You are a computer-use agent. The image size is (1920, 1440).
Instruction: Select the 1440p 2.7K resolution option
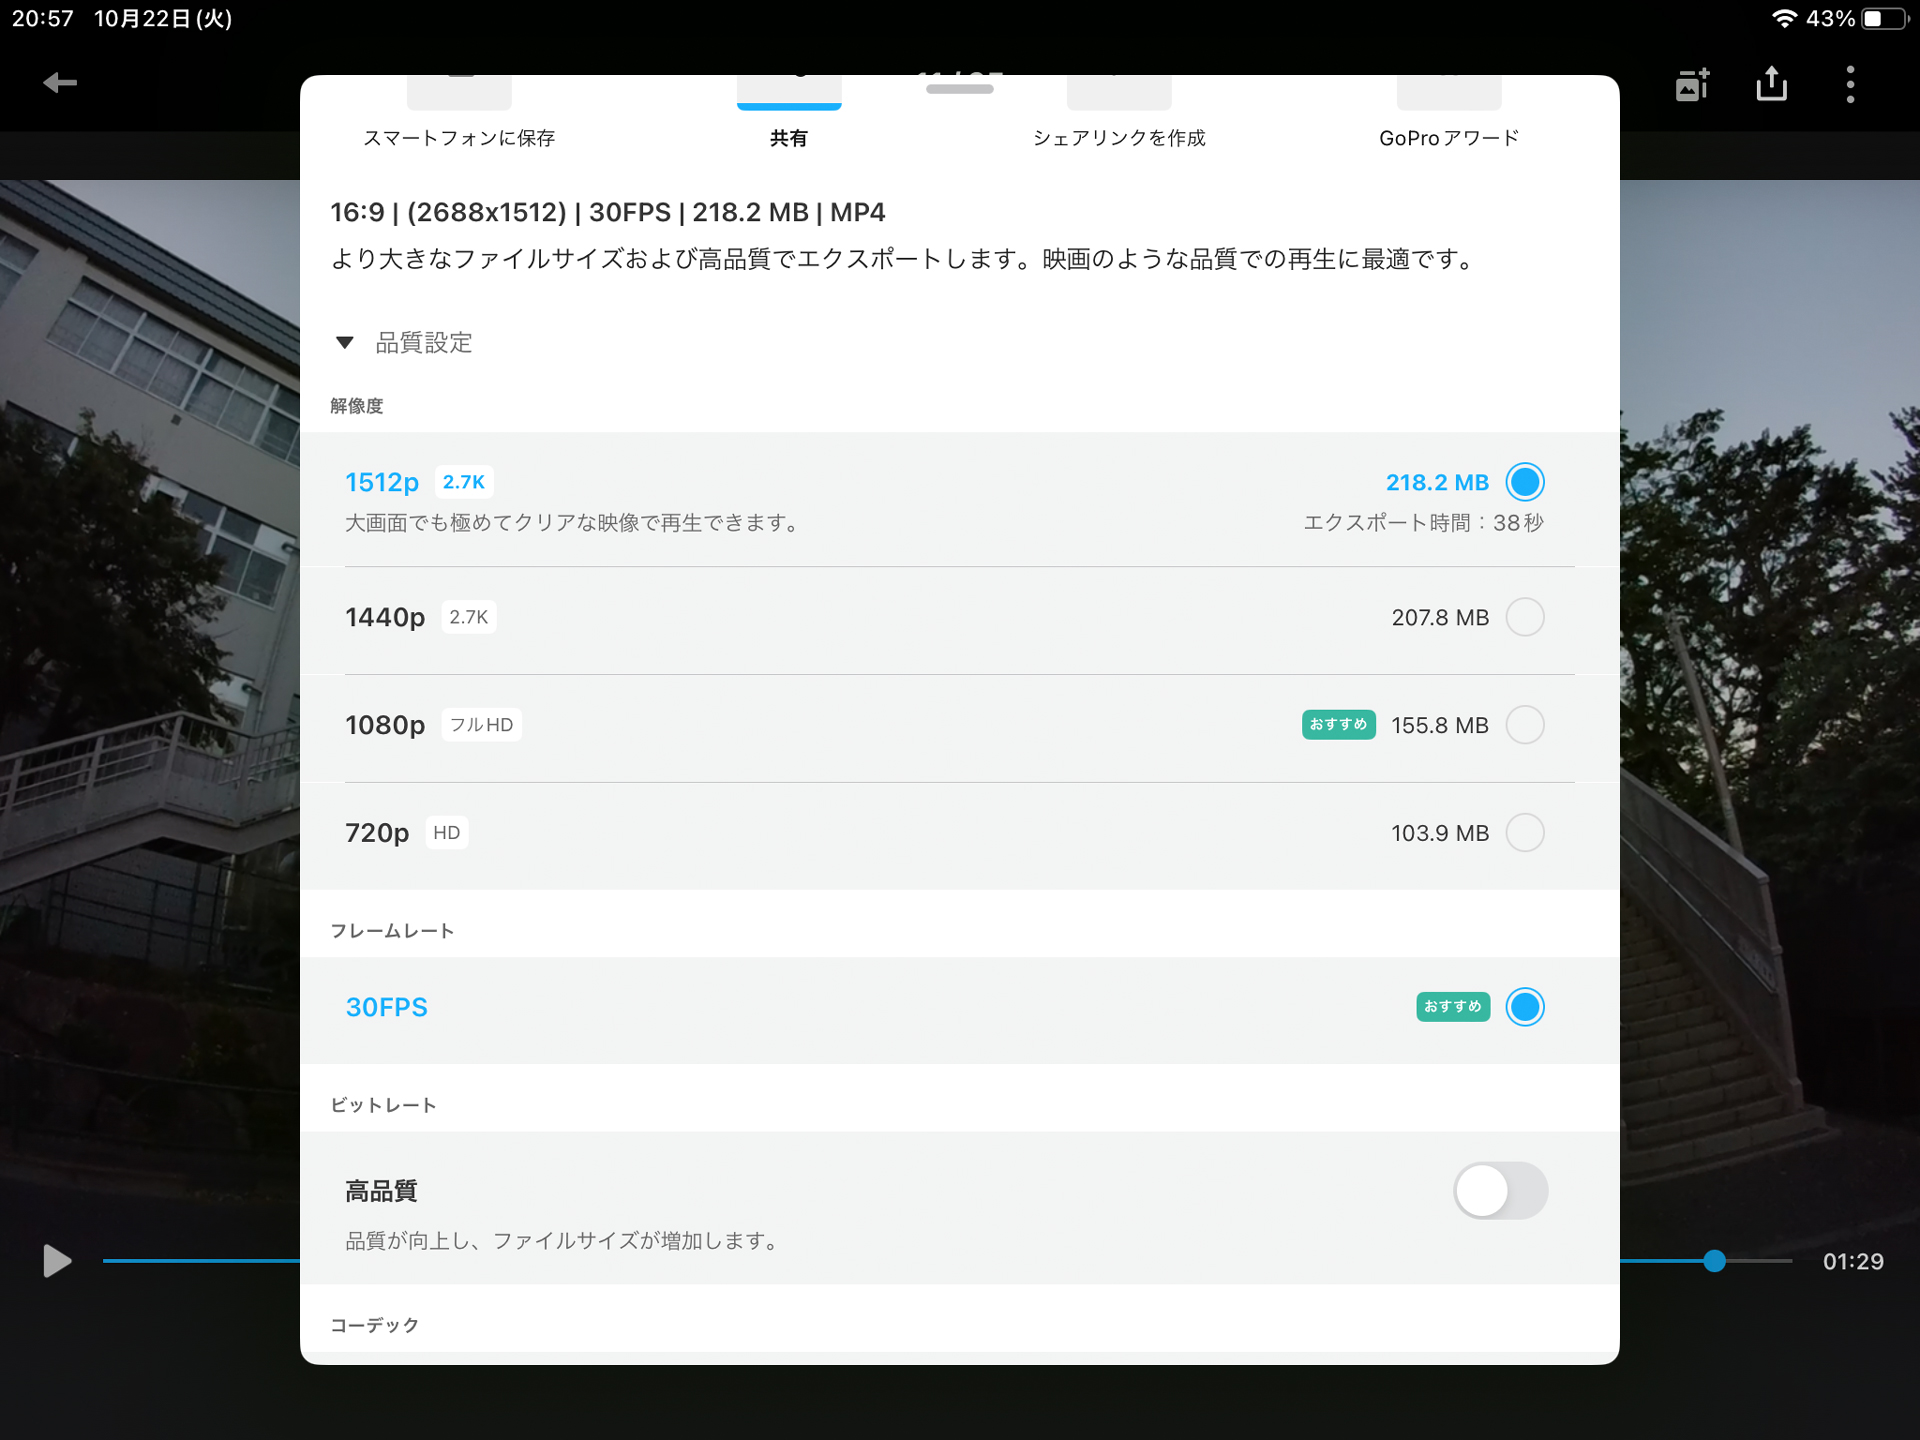tap(1525, 617)
